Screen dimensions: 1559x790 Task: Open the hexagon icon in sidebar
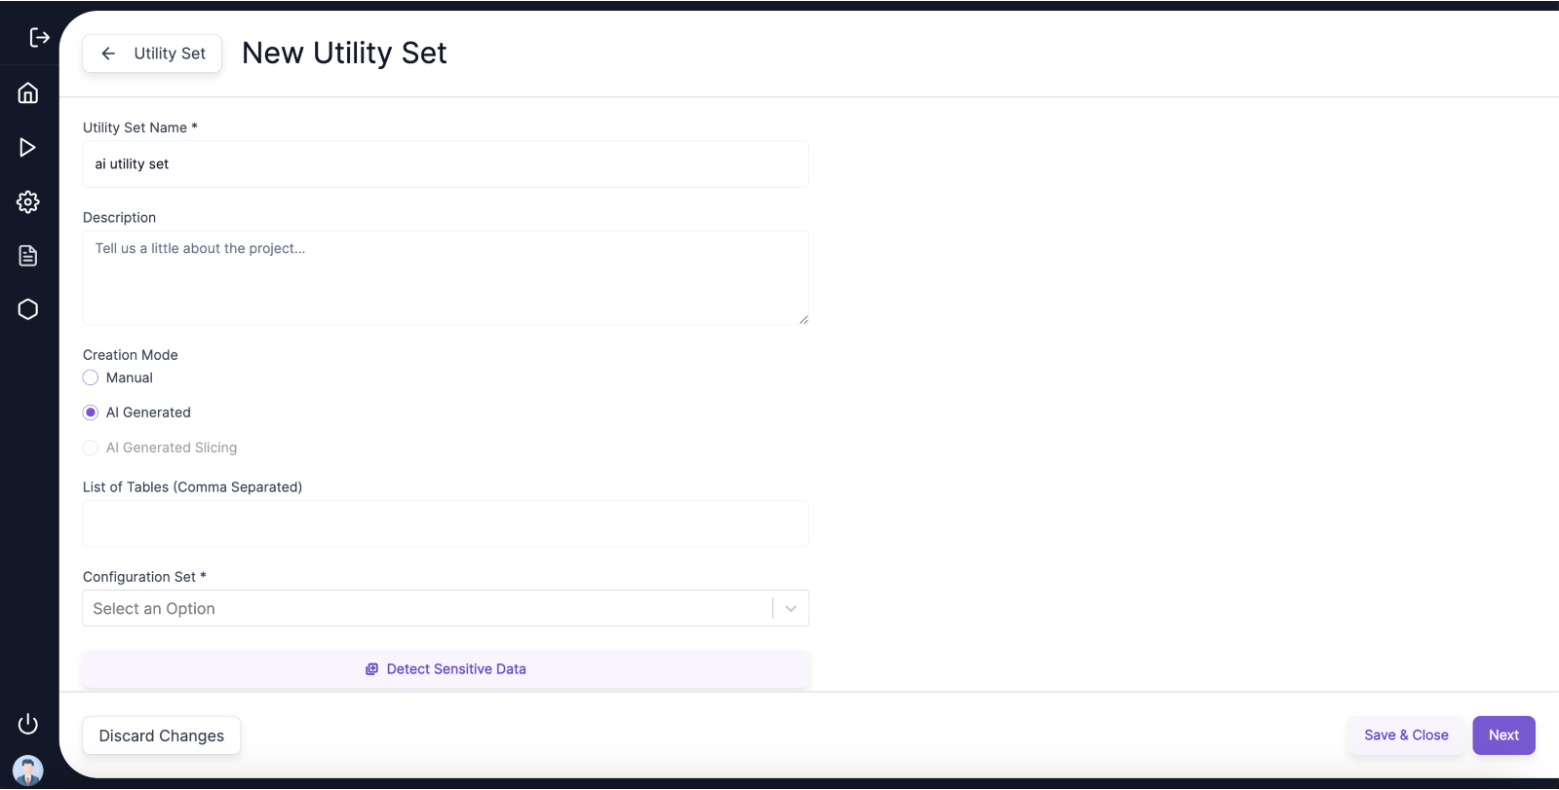pos(28,309)
